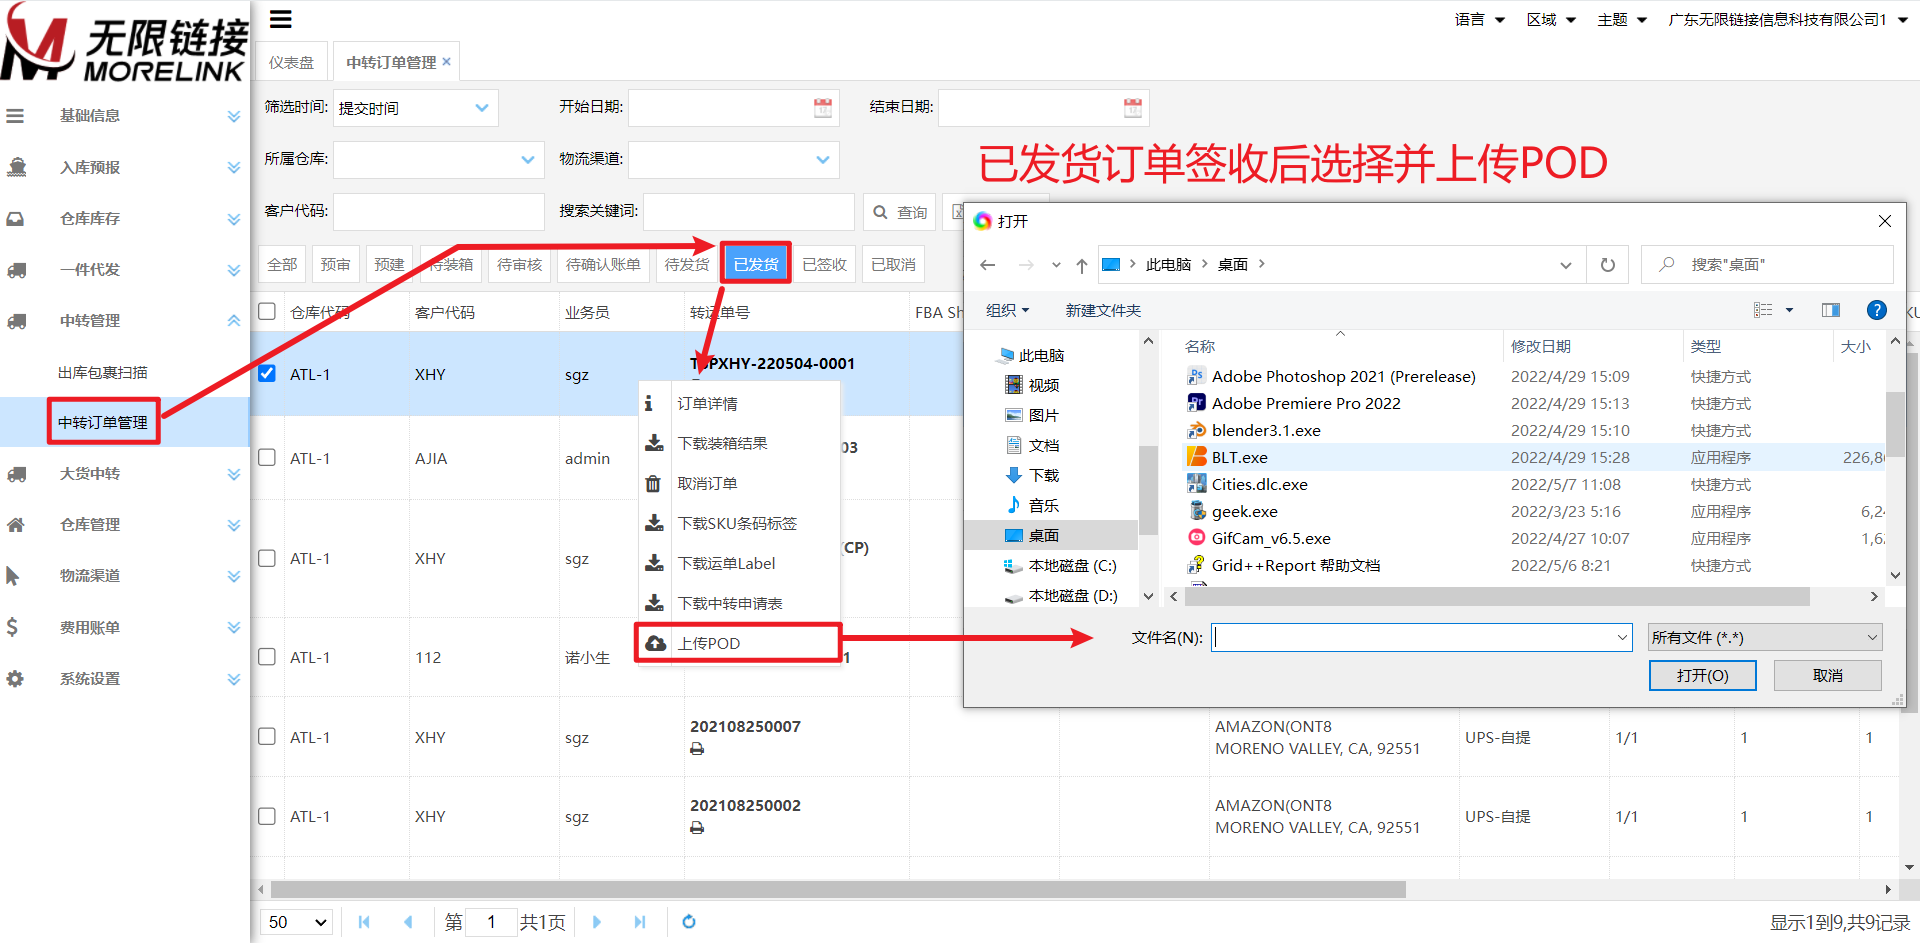Click the print icon under order 202108250002
This screenshot has width=1920, height=943.
(697, 828)
